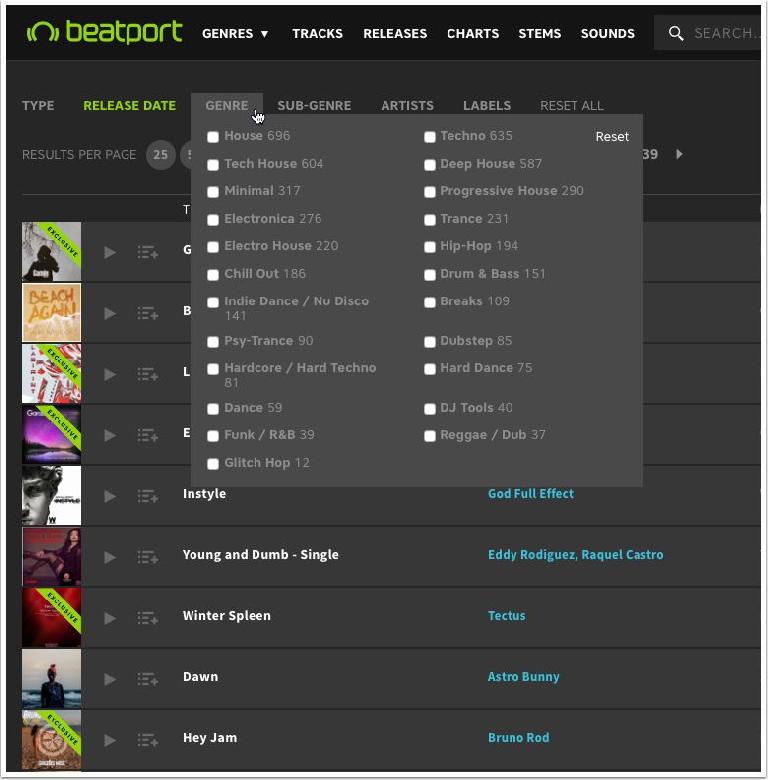
Task: Open the Genres dropdown in navbar
Action: tap(235, 33)
